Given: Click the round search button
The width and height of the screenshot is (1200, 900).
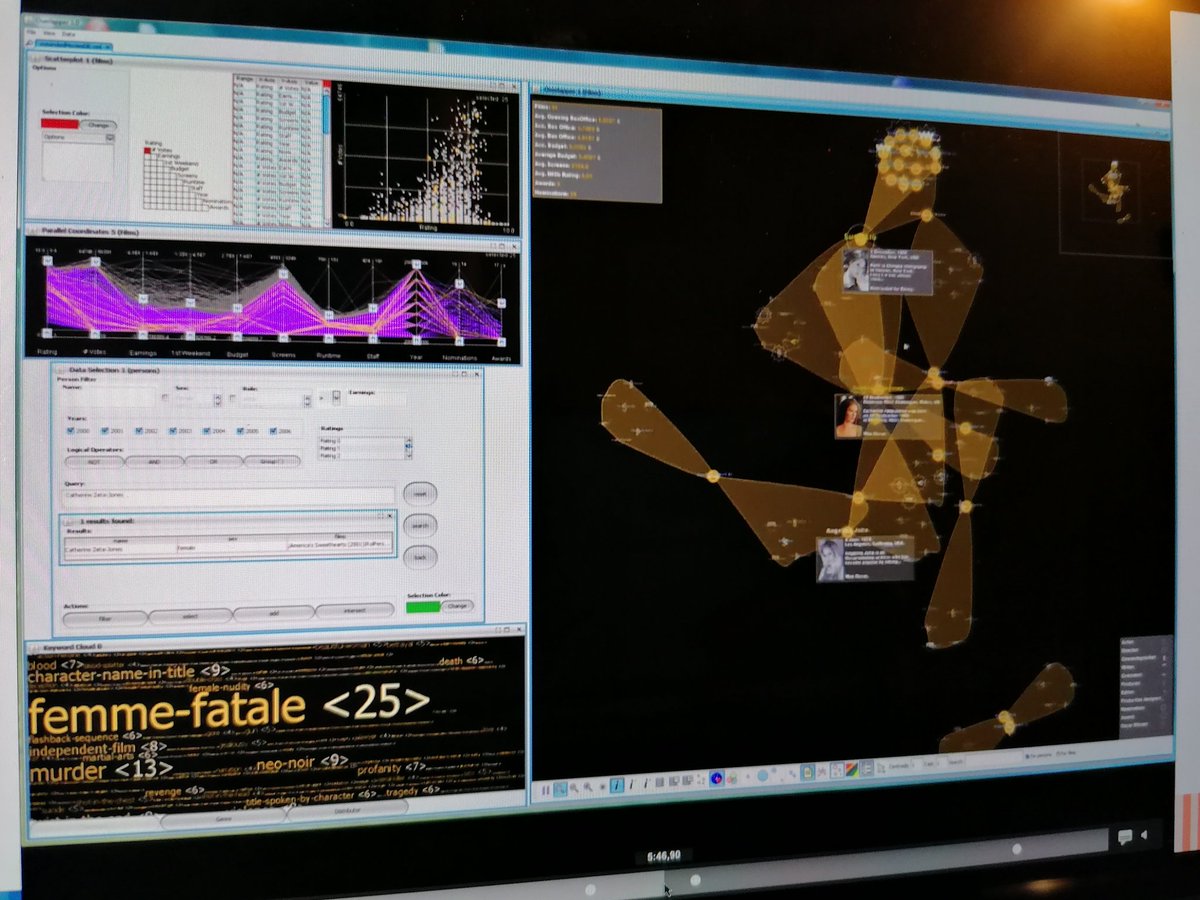Looking at the screenshot, I should coord(420,525).
